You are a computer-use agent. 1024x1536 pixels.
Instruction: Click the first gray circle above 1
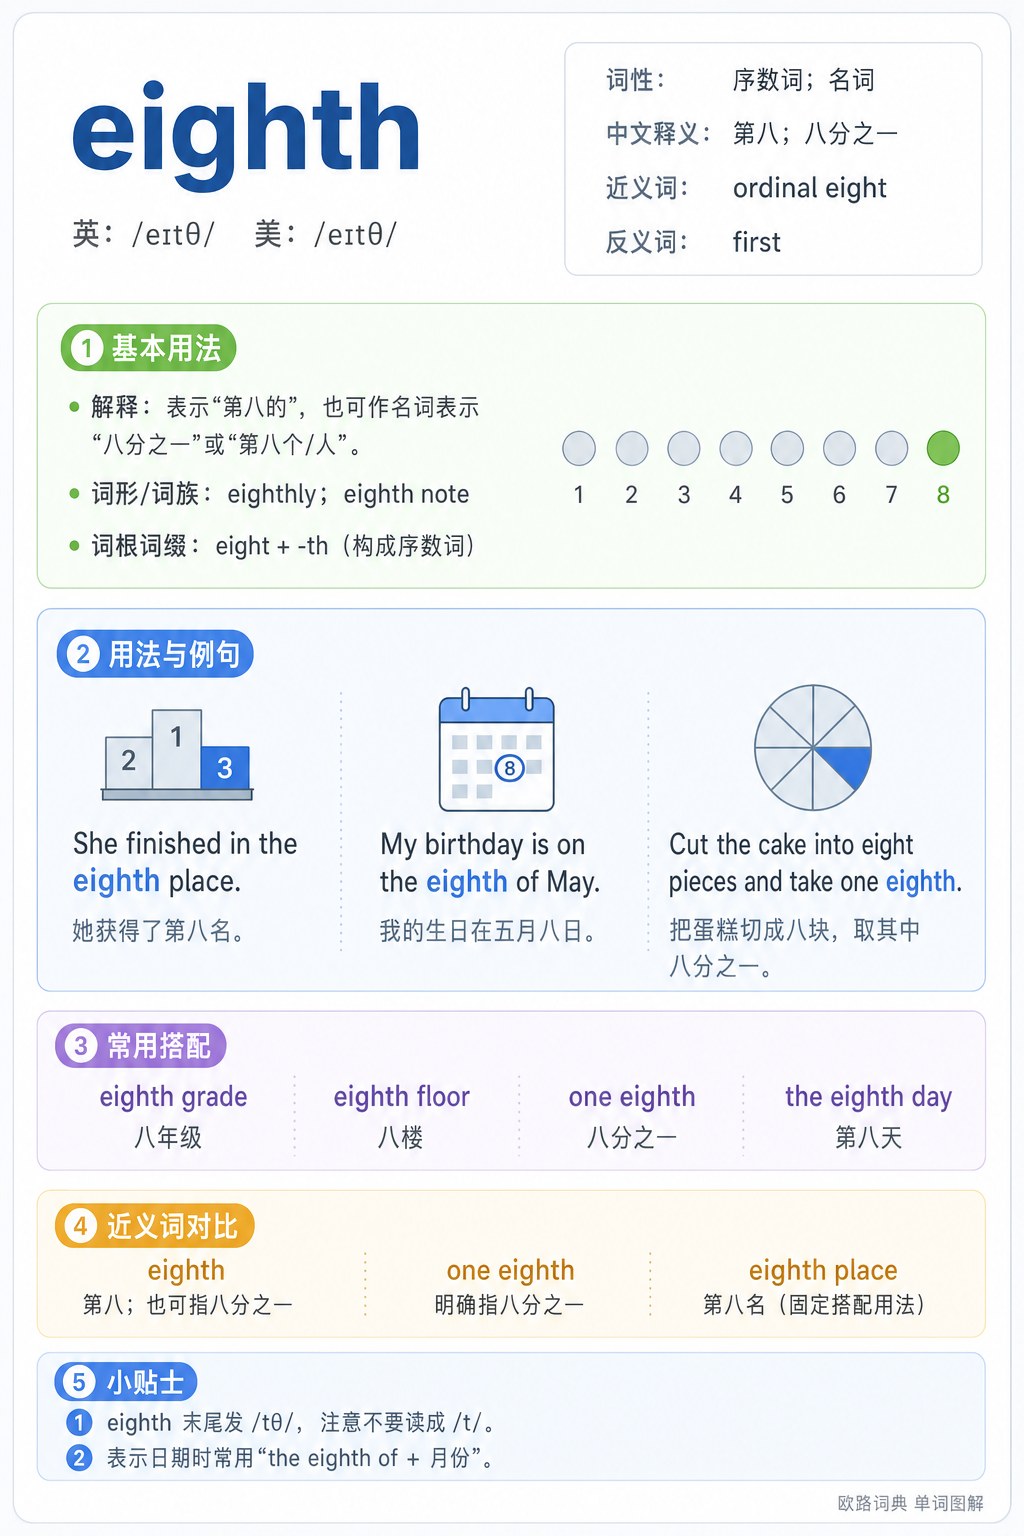[579, 448]
